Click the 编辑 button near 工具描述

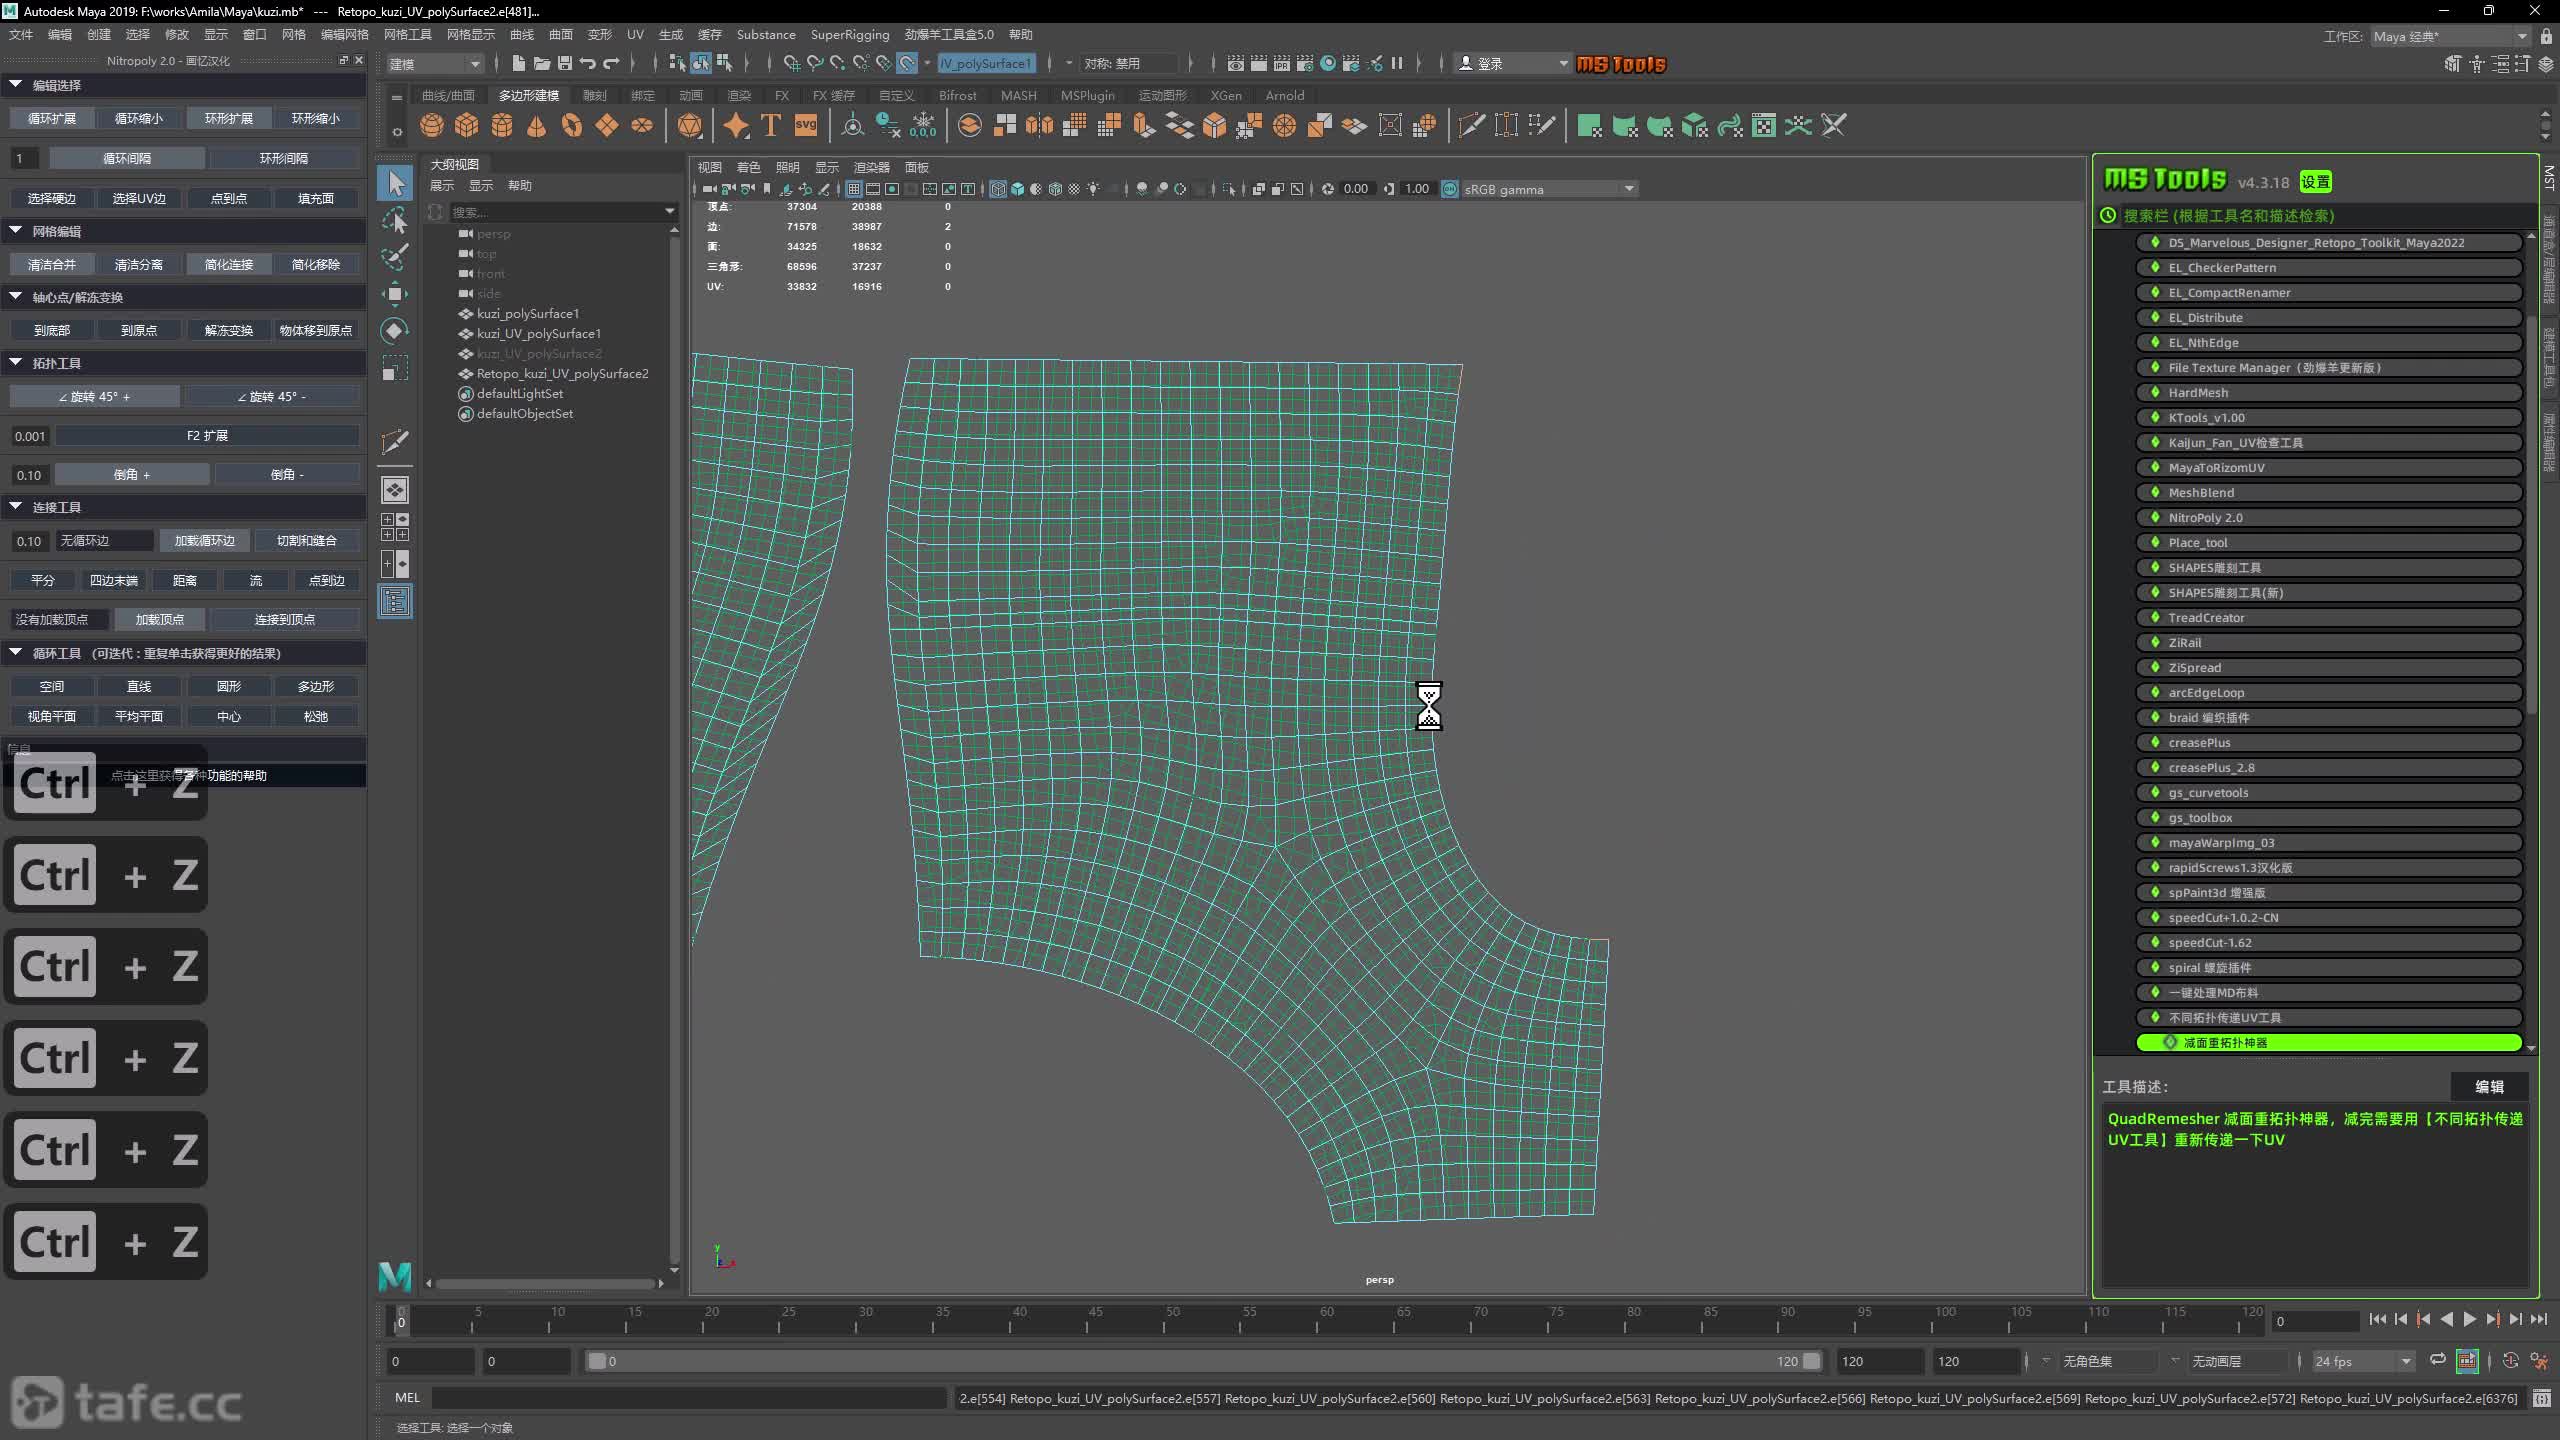2490,1087
